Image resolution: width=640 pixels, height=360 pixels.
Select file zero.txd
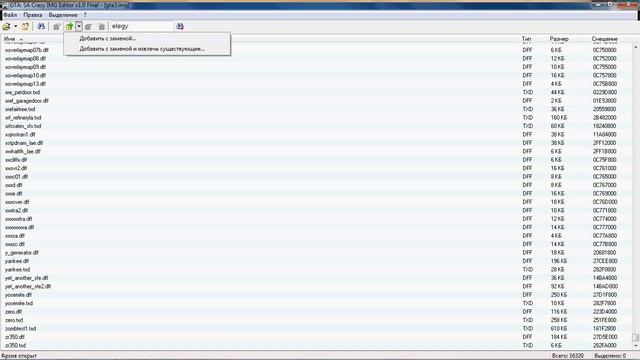14,320
